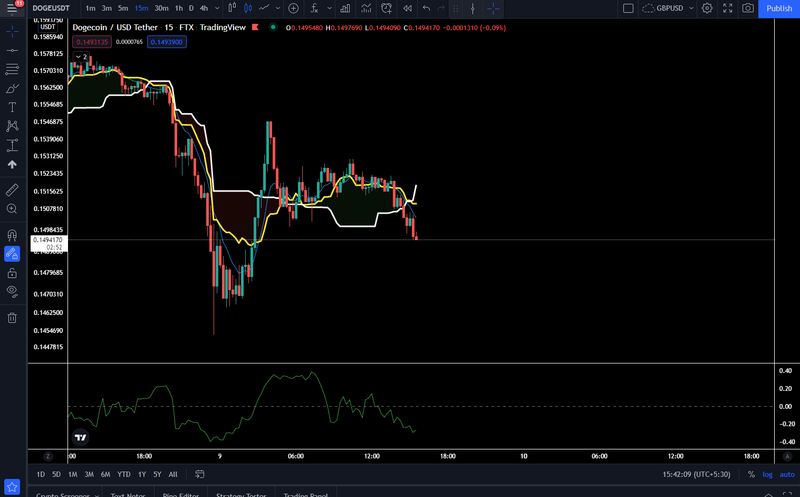Select the D daily timeframe
The height and width of the screenshot is (497, 800).
191,8
